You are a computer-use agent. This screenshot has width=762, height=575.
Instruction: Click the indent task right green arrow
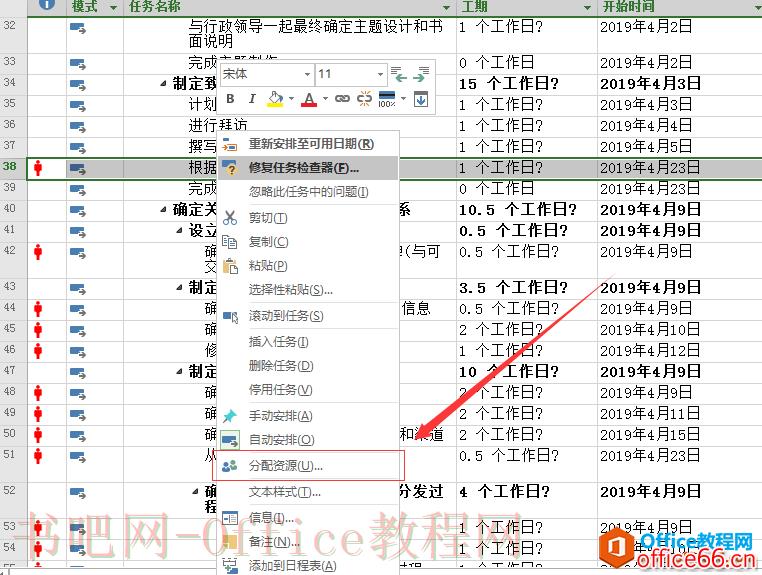tap(421, 74)
